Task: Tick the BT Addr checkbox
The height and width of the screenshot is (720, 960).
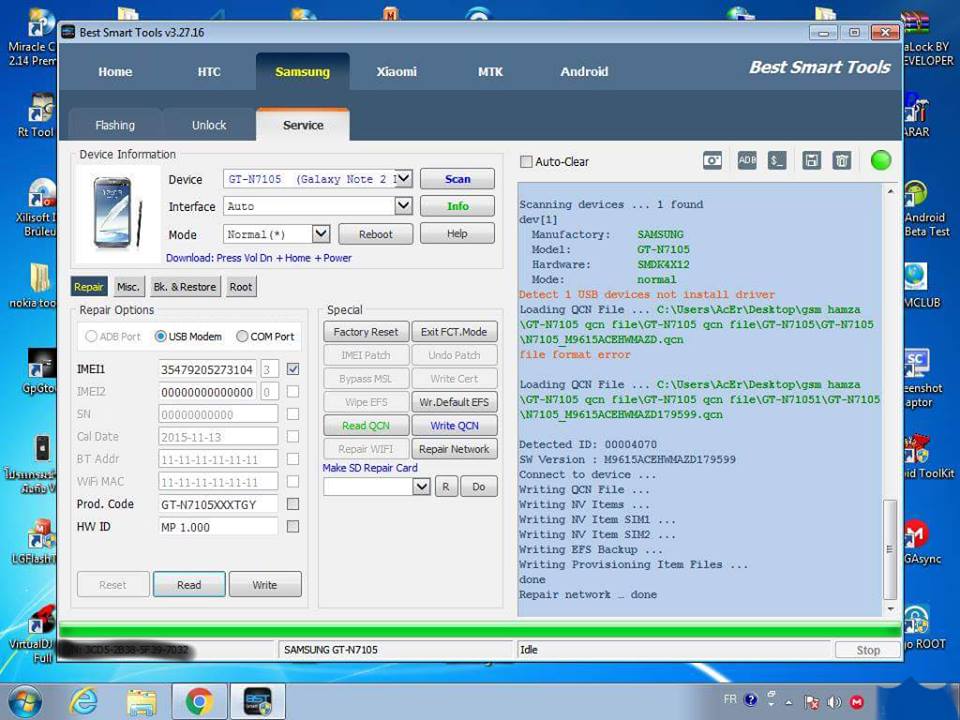Action: pos(293,459)
